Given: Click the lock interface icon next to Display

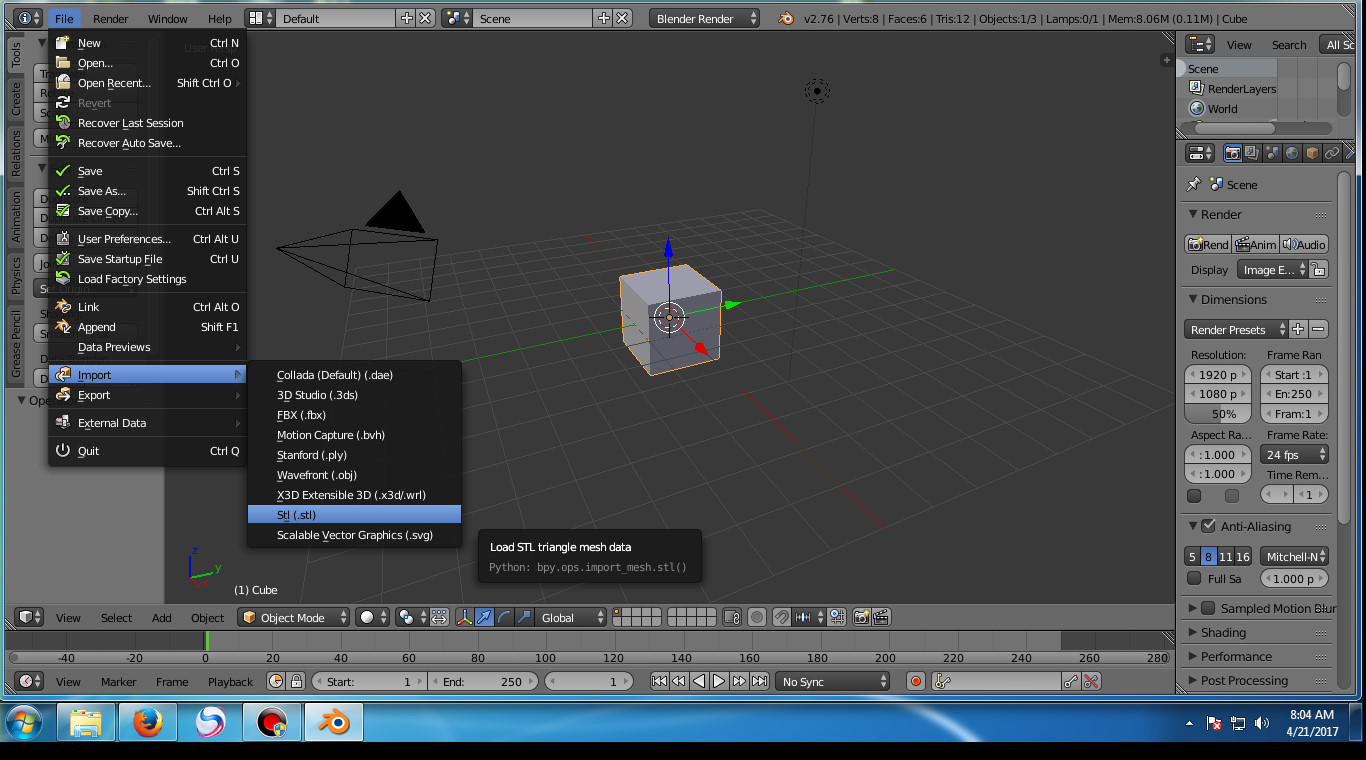Looking at the screenshot, I should (1319, 270).
